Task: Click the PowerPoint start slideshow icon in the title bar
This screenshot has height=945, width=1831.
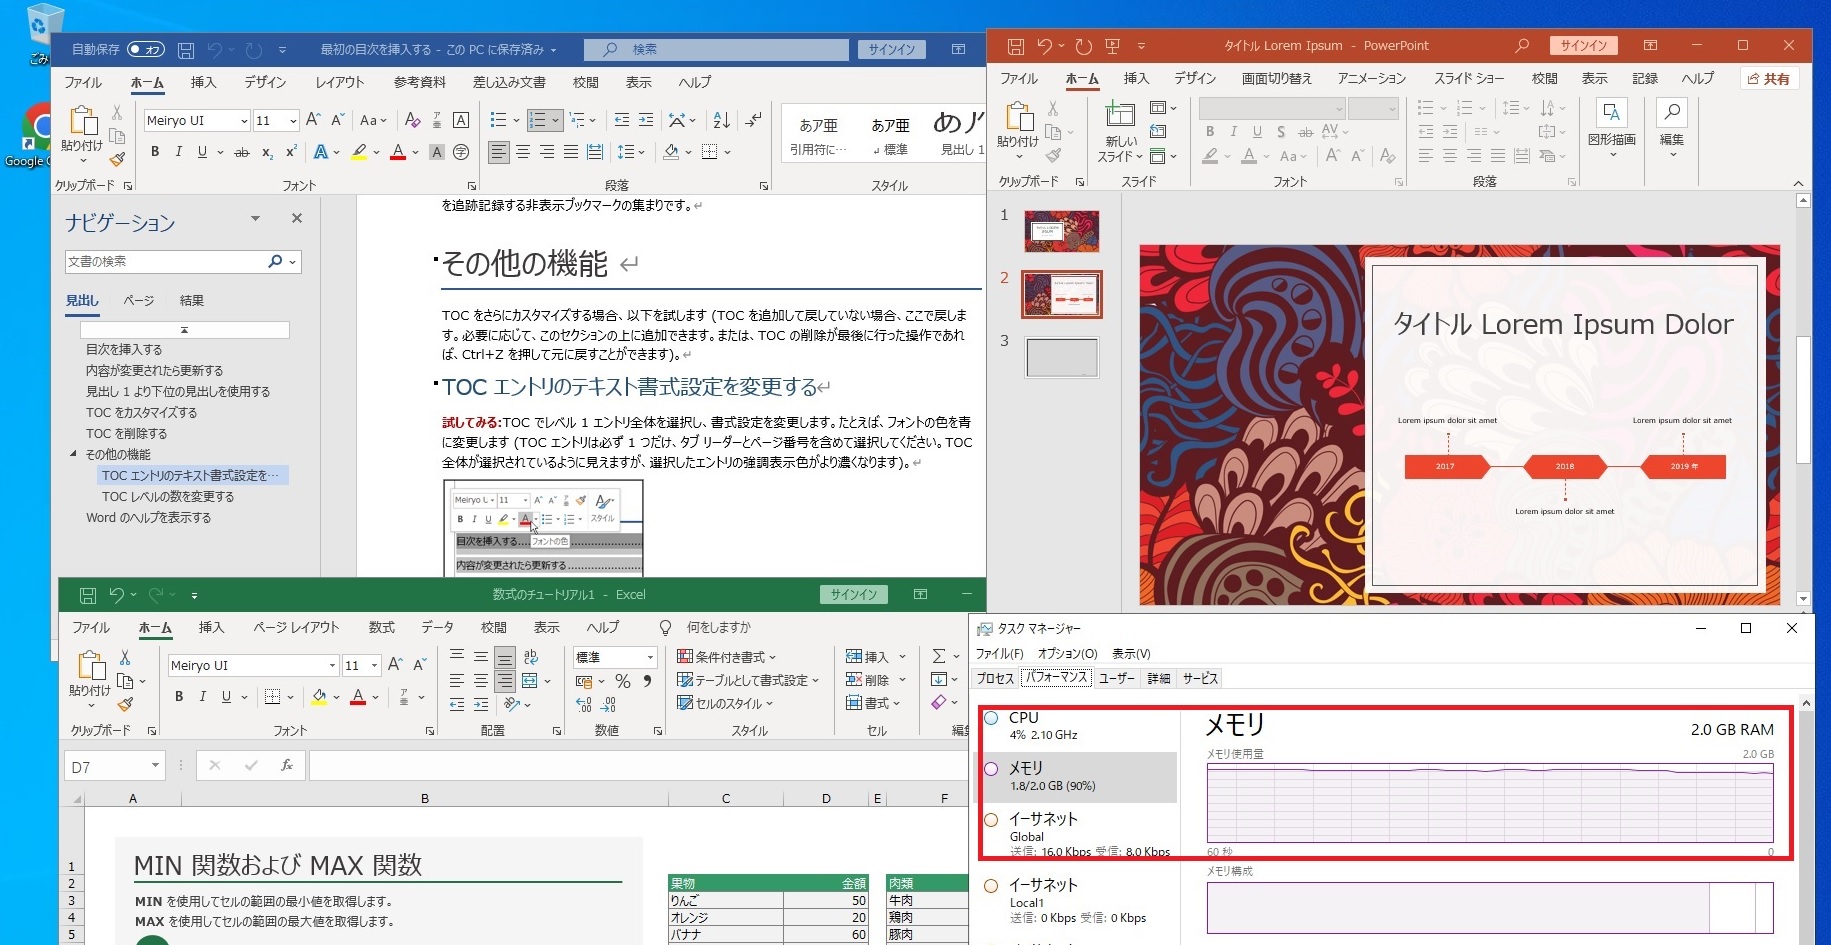Action: point(1112,46)
